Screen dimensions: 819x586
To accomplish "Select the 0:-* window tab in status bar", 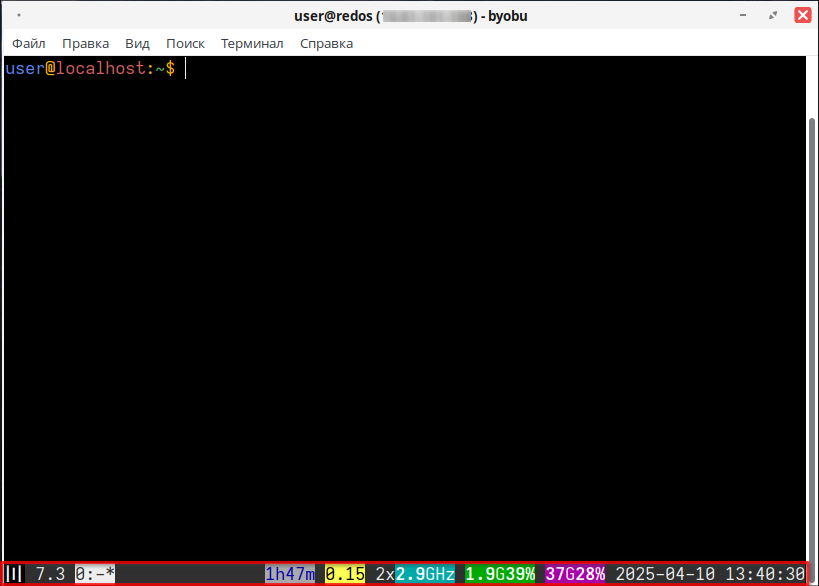I will (95, 574).
